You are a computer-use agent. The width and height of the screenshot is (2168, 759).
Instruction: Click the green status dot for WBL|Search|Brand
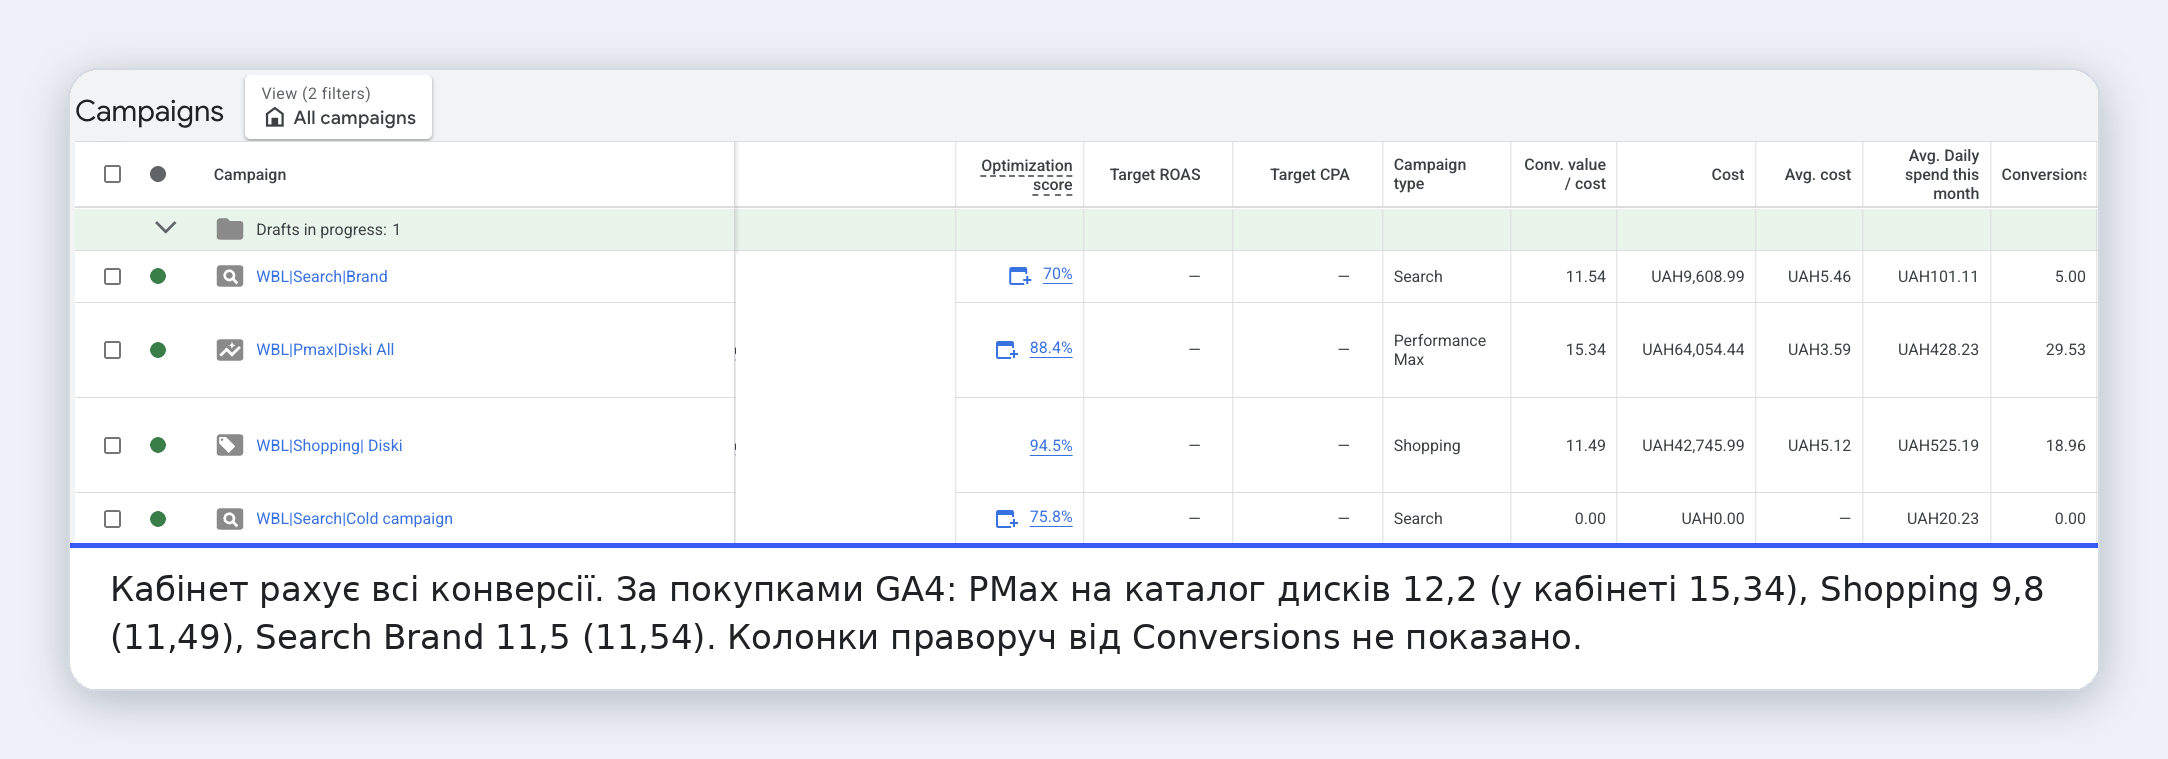(x=158, y=276)
